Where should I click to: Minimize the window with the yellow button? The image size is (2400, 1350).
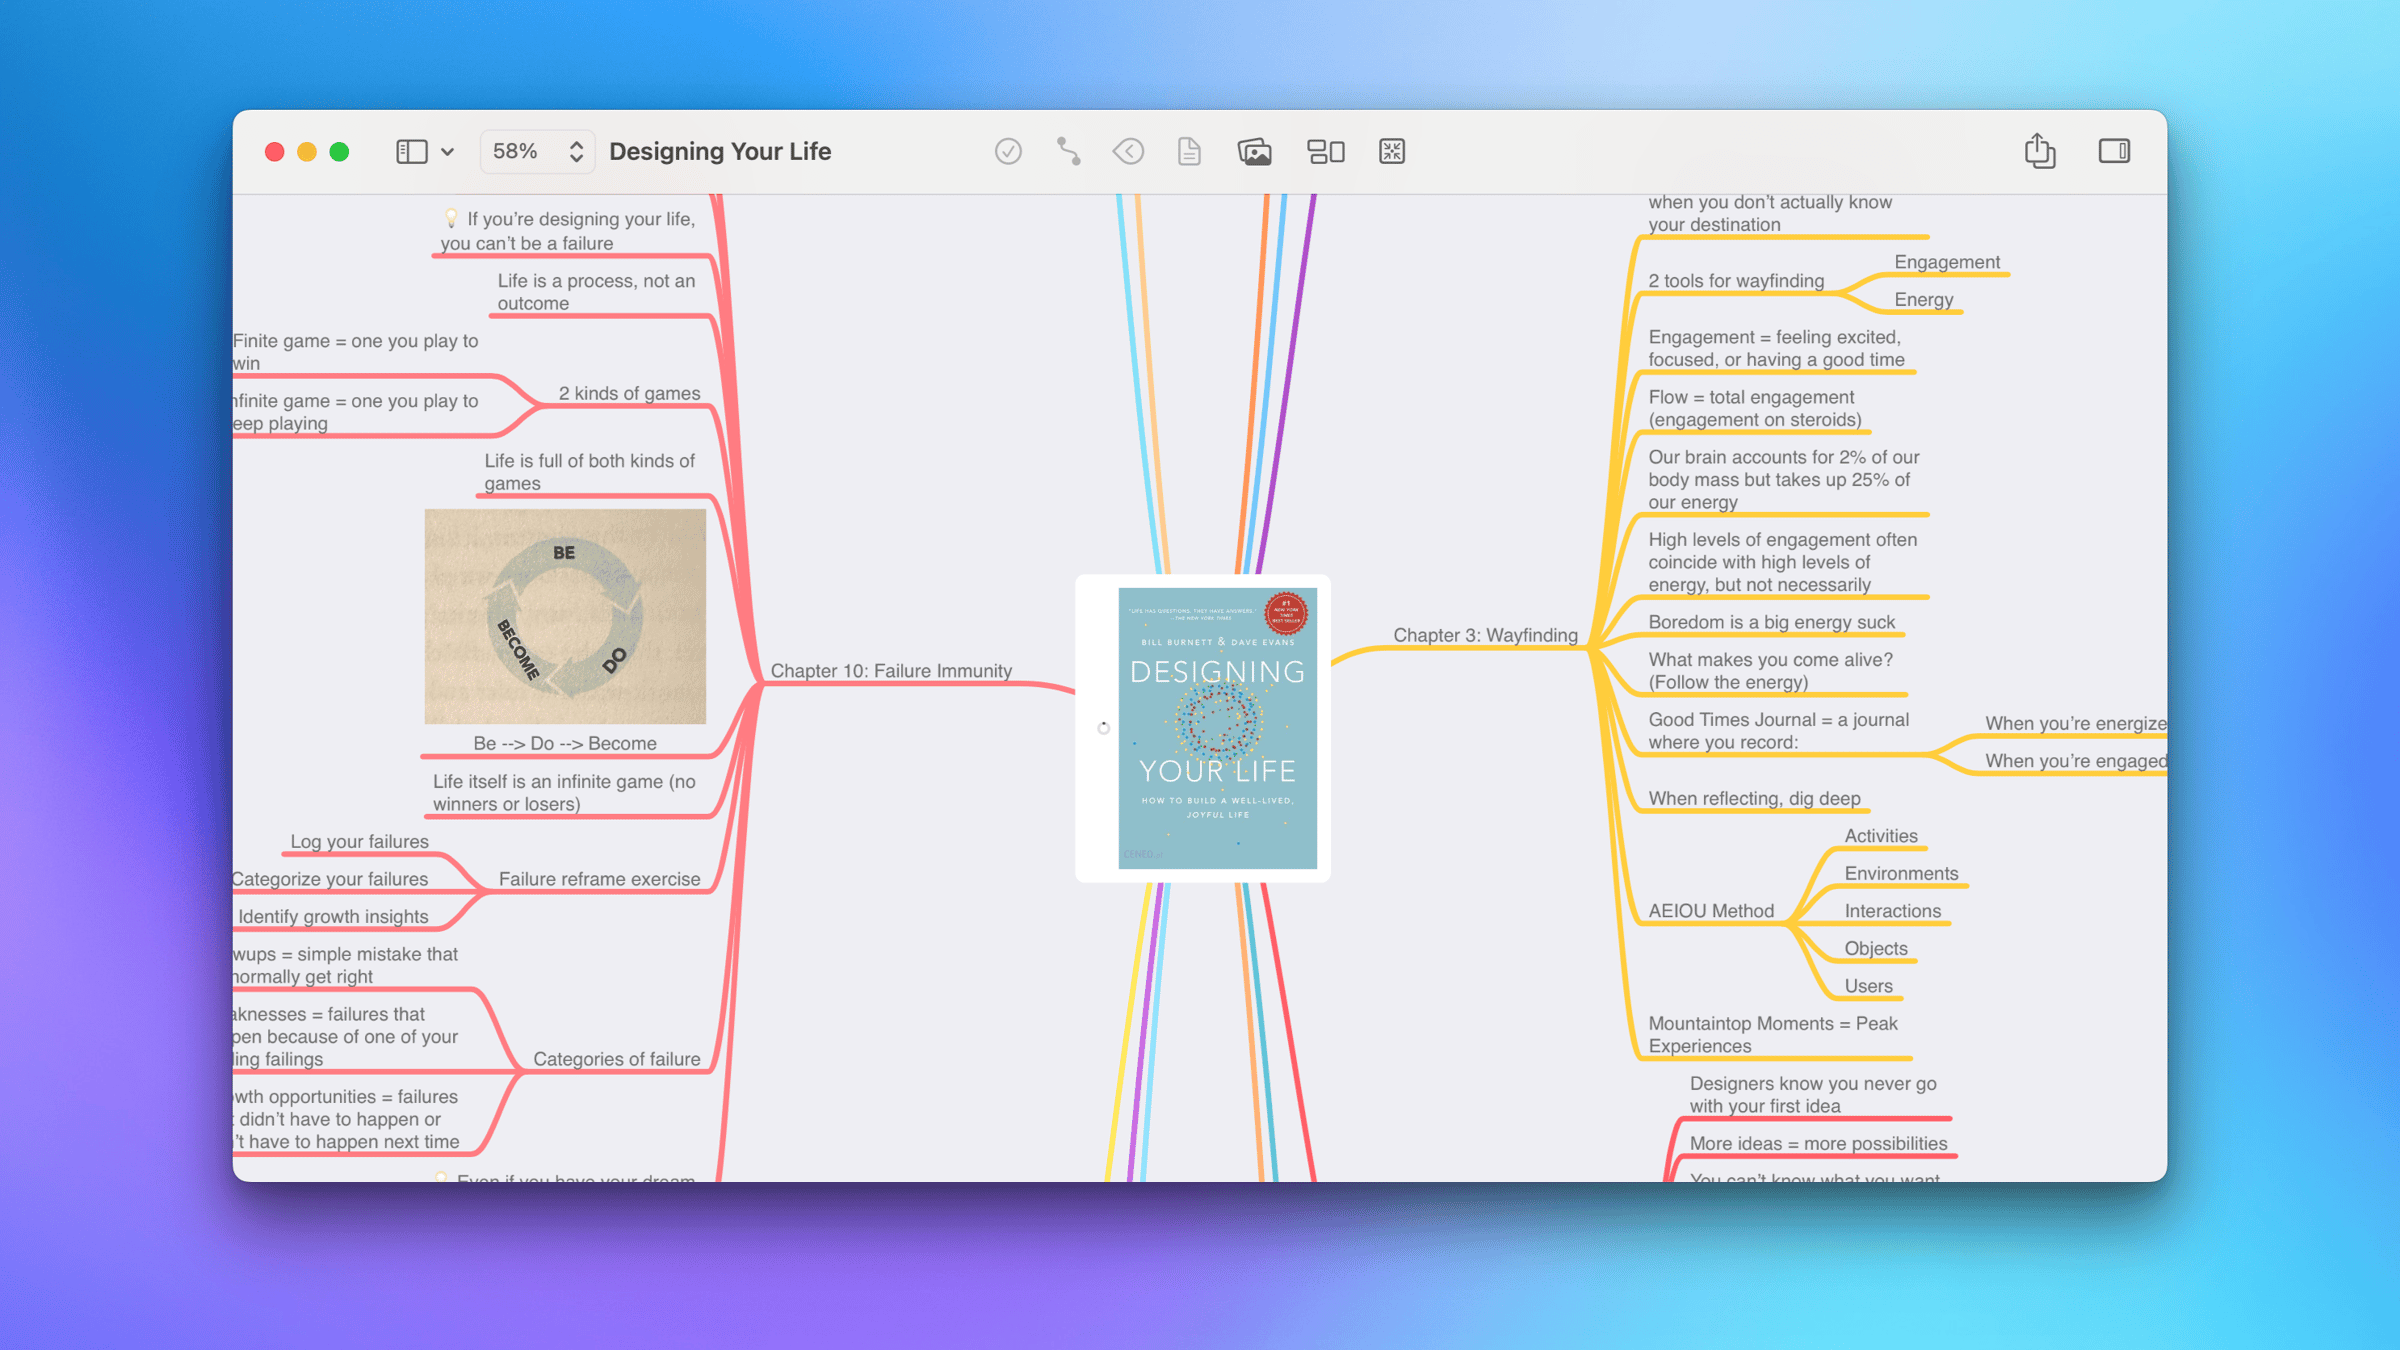pos(307,151)
